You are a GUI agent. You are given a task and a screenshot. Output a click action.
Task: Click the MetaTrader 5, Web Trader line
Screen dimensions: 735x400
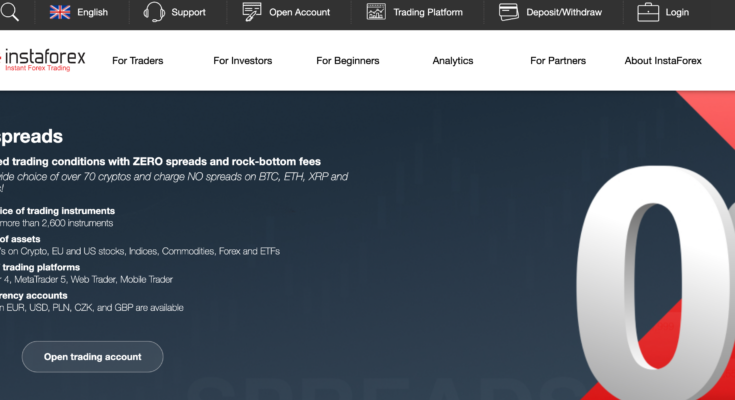[x=86, y=279]
